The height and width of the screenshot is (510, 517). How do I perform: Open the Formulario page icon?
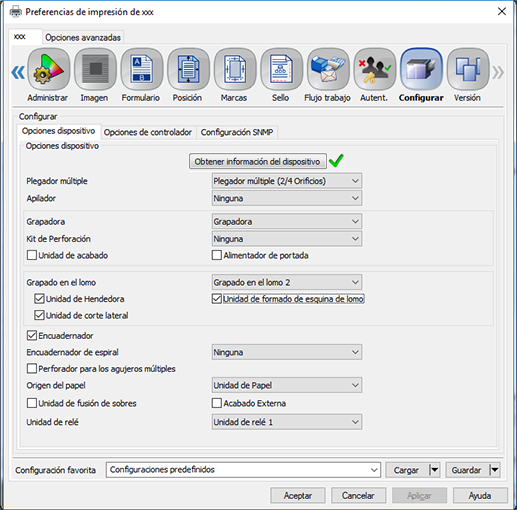click(142, 69)
